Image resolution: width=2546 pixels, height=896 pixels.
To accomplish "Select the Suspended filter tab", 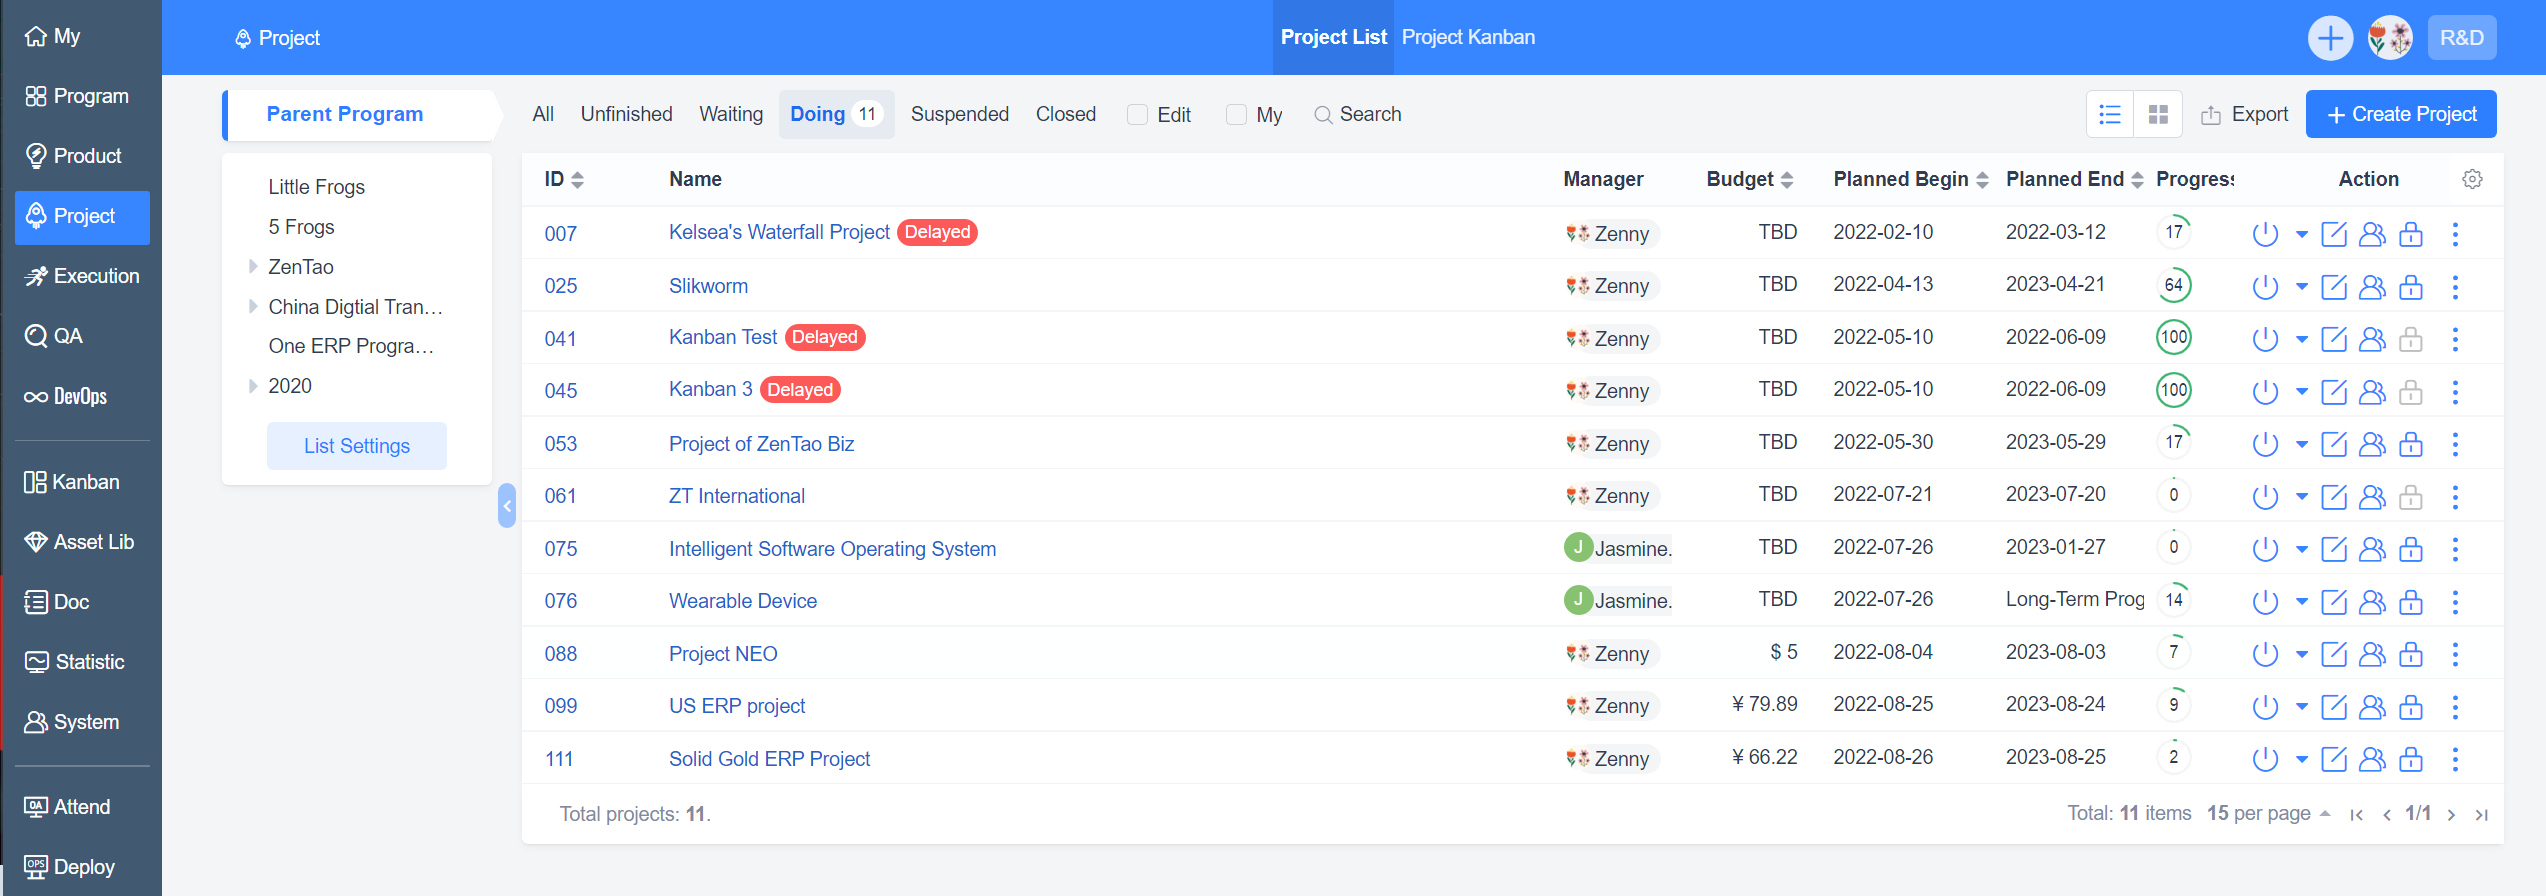I will 959,115.
